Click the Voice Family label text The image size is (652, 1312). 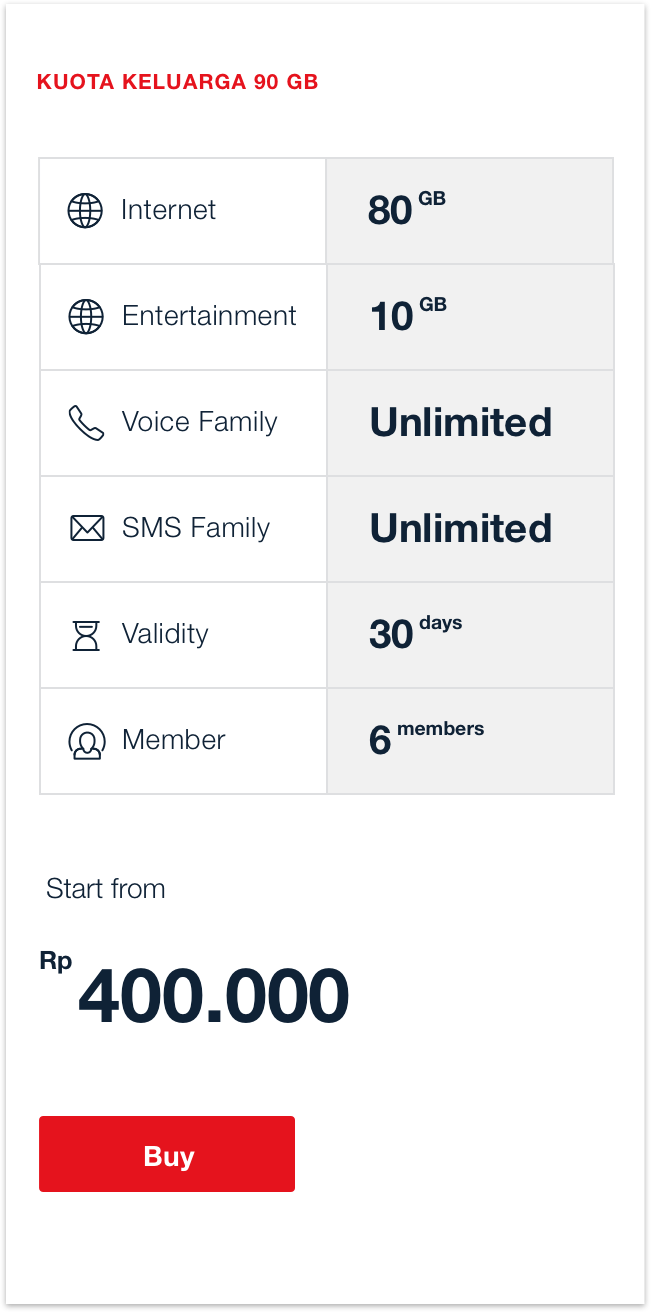[199, 422]
